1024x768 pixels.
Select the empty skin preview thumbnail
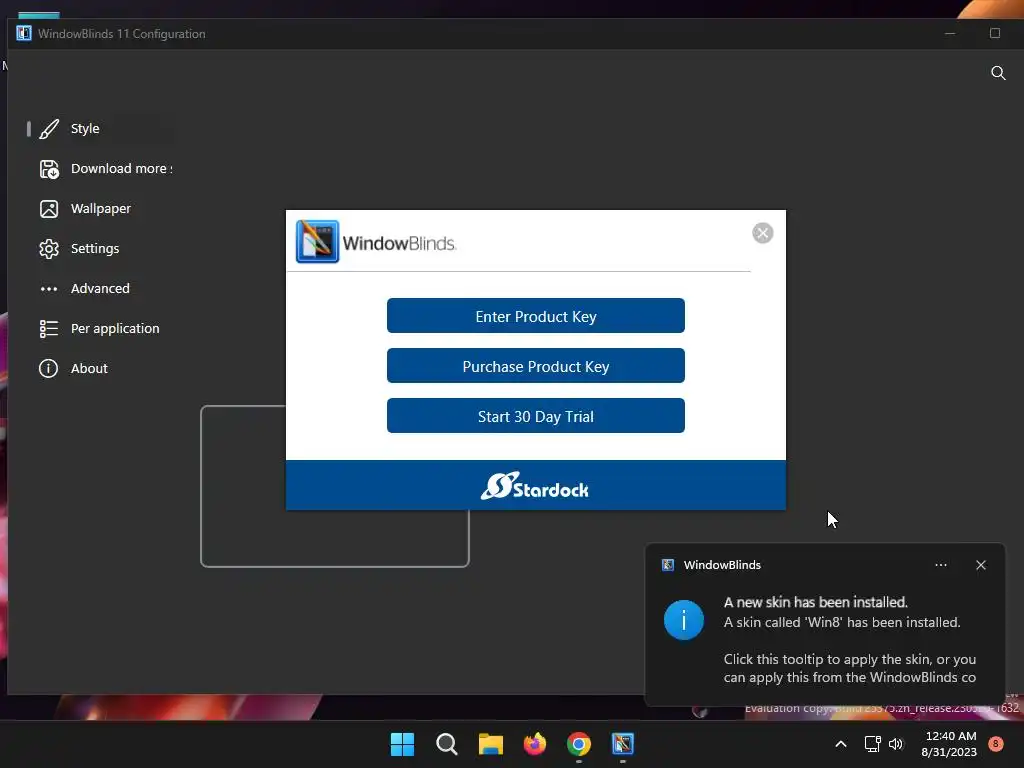(334, 486)
